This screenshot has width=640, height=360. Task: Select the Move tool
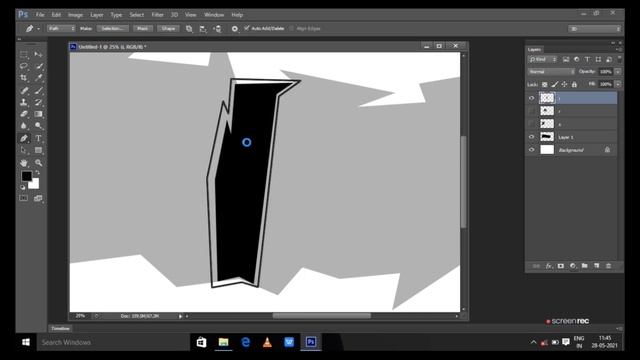point(38,54)
